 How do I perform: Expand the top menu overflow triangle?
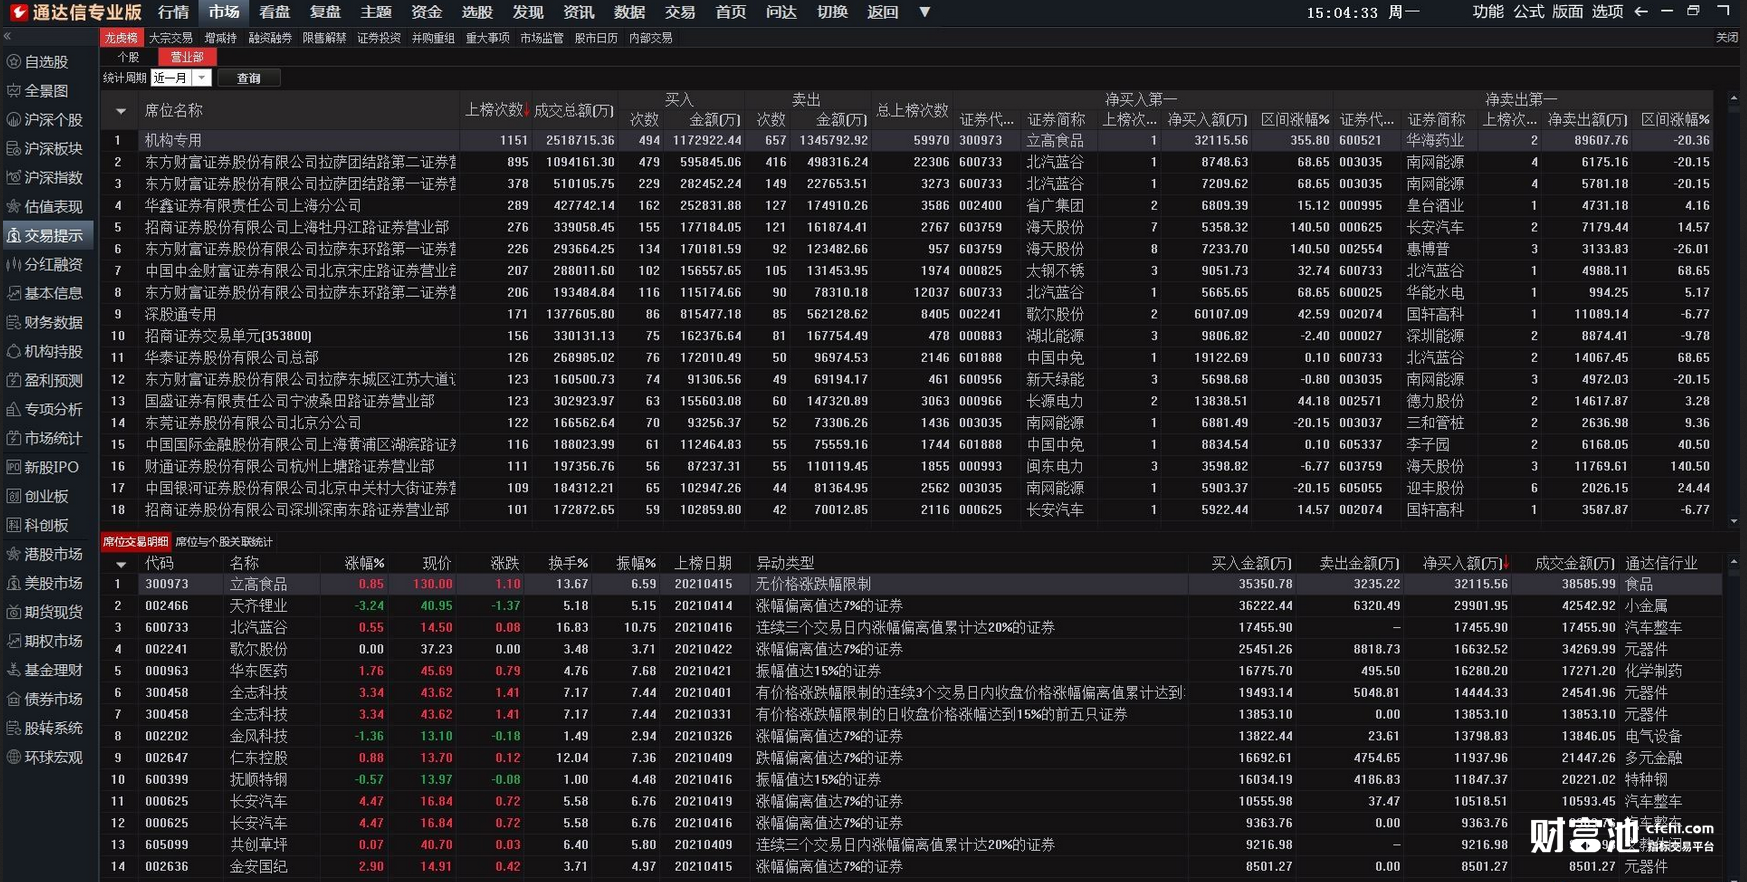[925, 12]
